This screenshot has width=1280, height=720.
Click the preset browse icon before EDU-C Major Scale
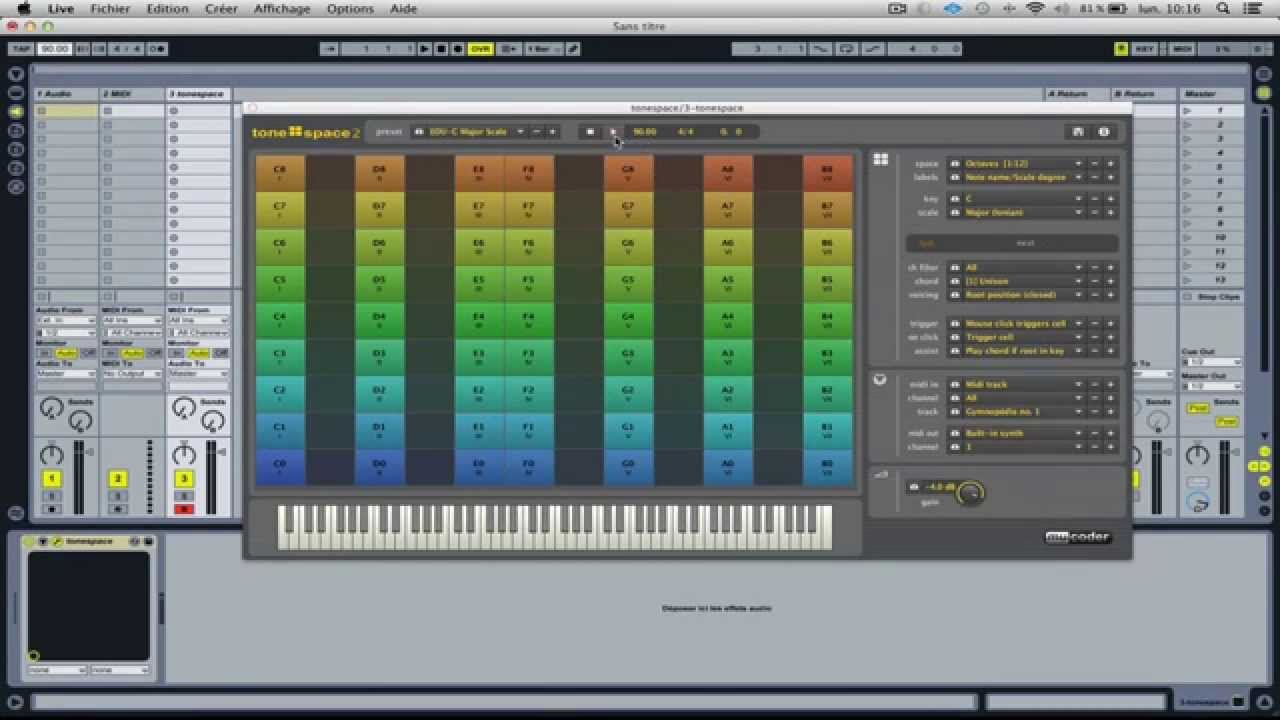(x=418, y=131)
